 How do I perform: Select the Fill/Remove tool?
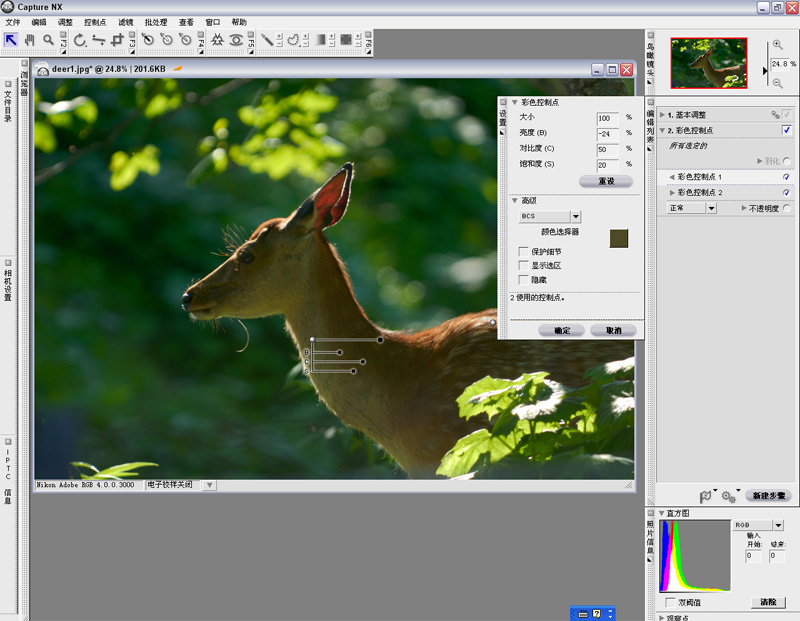click(346, 40)
